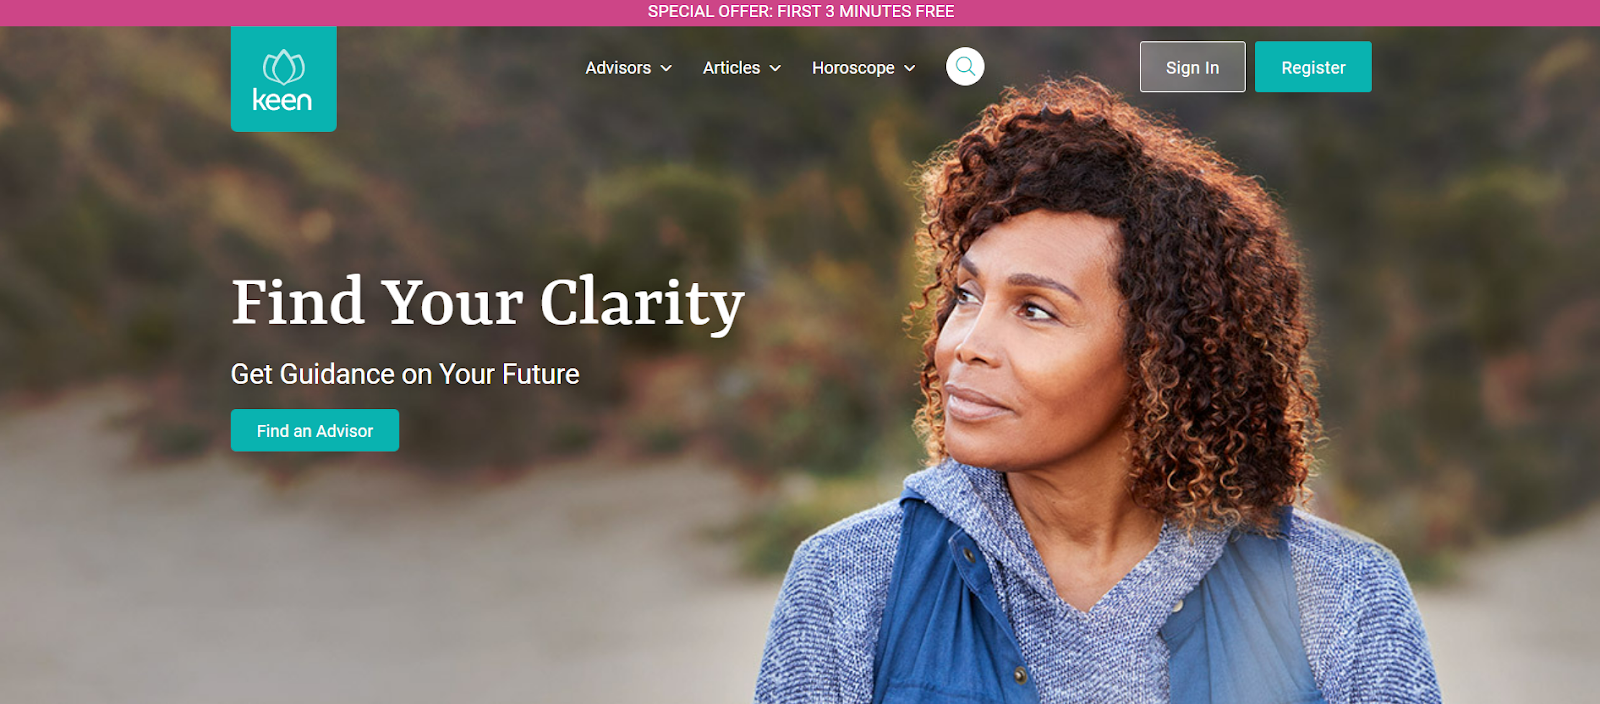Click the Find Your Clarity heading
The width and height of the screenshot is (1600, 704).
coord(488,303)
